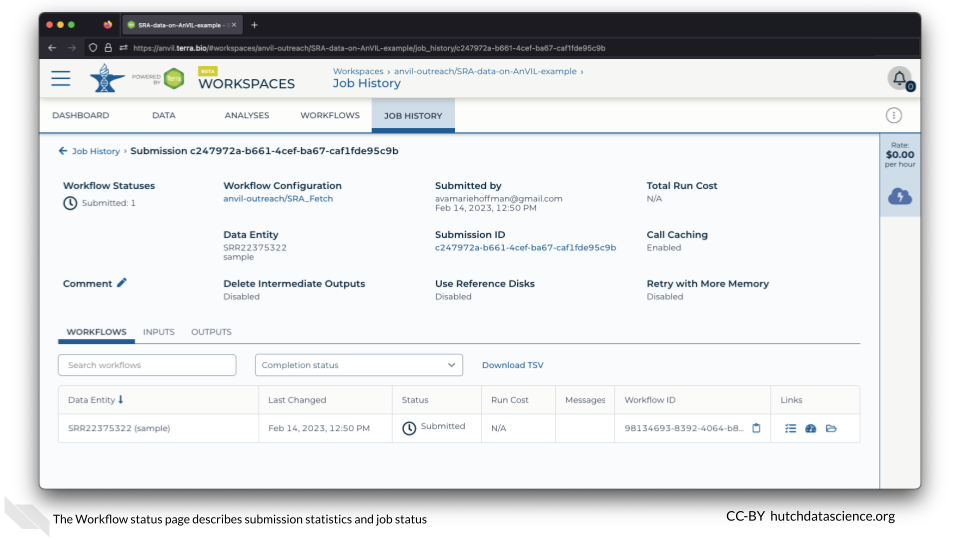Open the workflow details list icon

[790, 429]
